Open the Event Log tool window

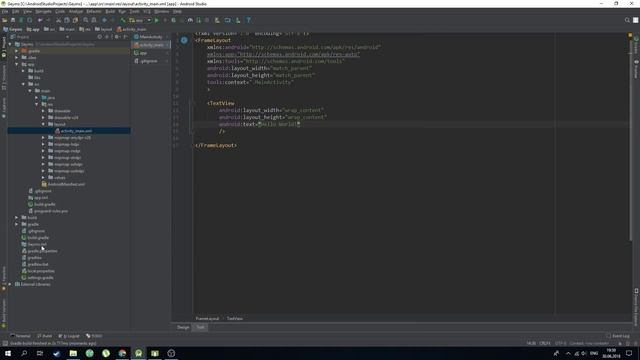618,336
